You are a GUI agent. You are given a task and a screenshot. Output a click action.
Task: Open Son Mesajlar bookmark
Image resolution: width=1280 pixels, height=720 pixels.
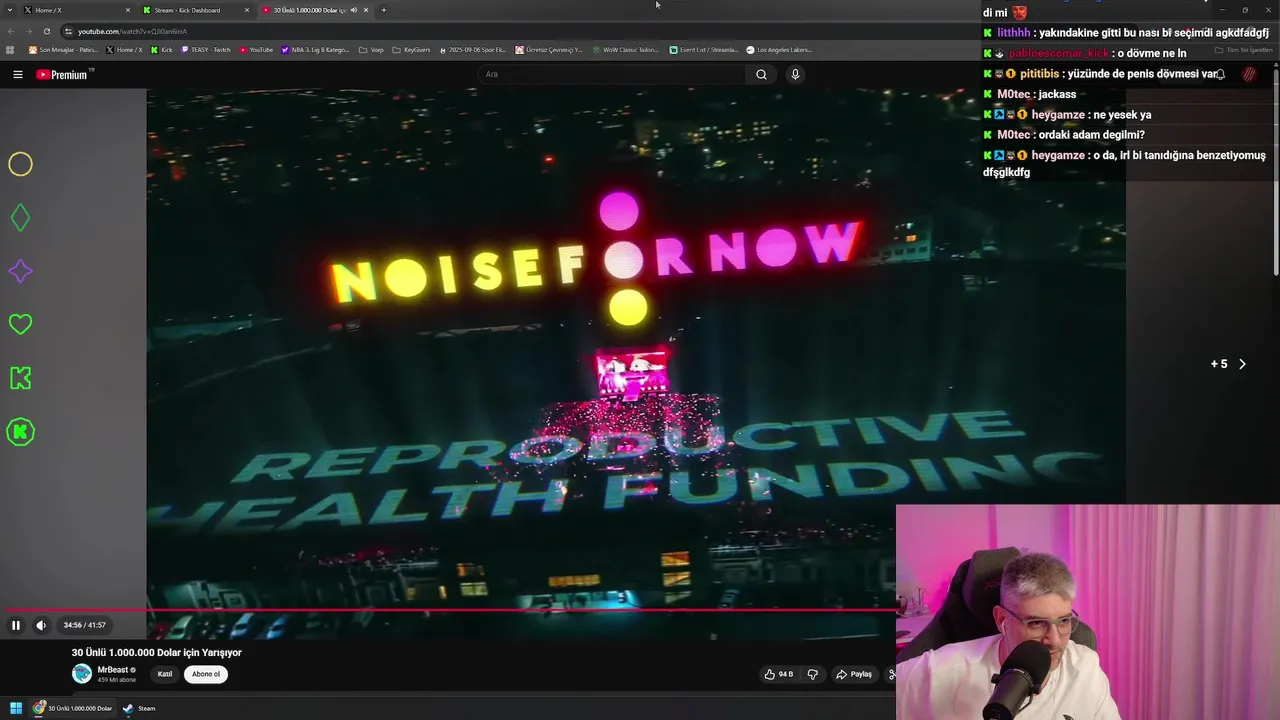point(62,50)
